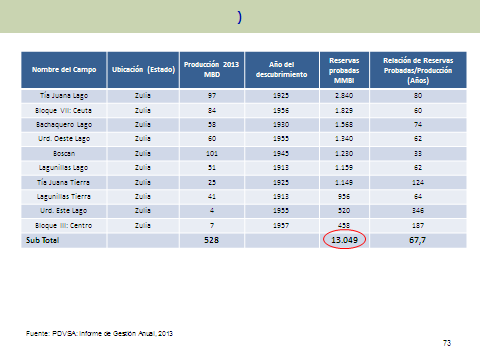Click the 'Bloque VII: Ceuta' cell
480x360 pixels.
click(63, 110)
